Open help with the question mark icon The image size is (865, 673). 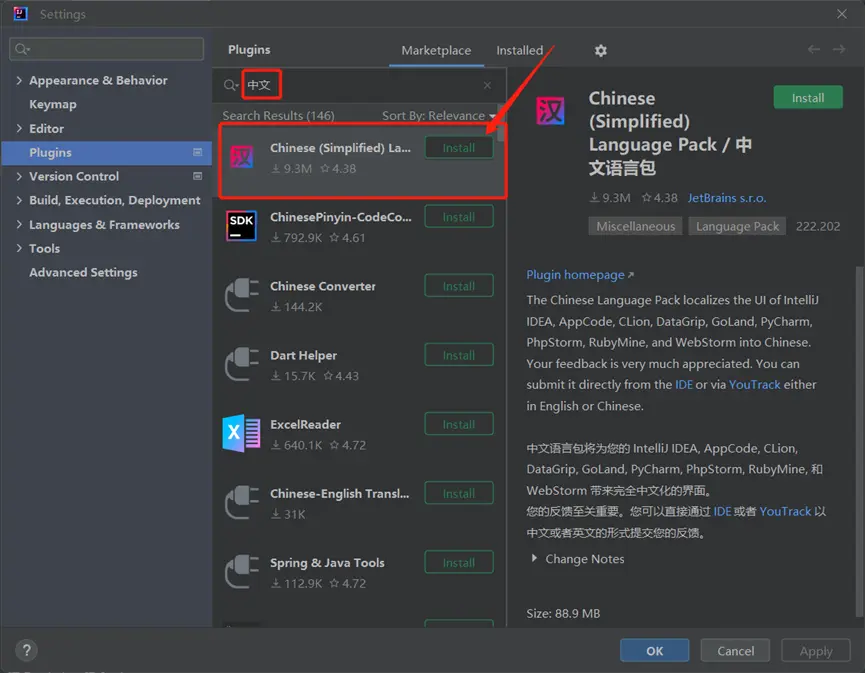click(x=26, y=650)
